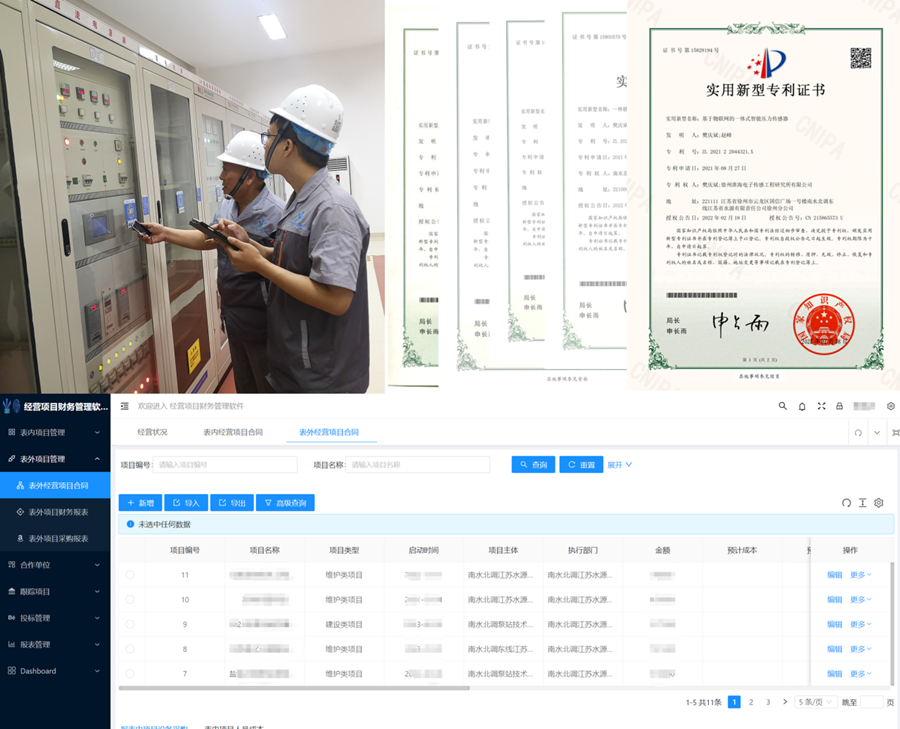Viewport: 900px width, 729px height.
Task: Select the row checkbox for project 11
Action: pyautogui.click(x=130, y=575)
